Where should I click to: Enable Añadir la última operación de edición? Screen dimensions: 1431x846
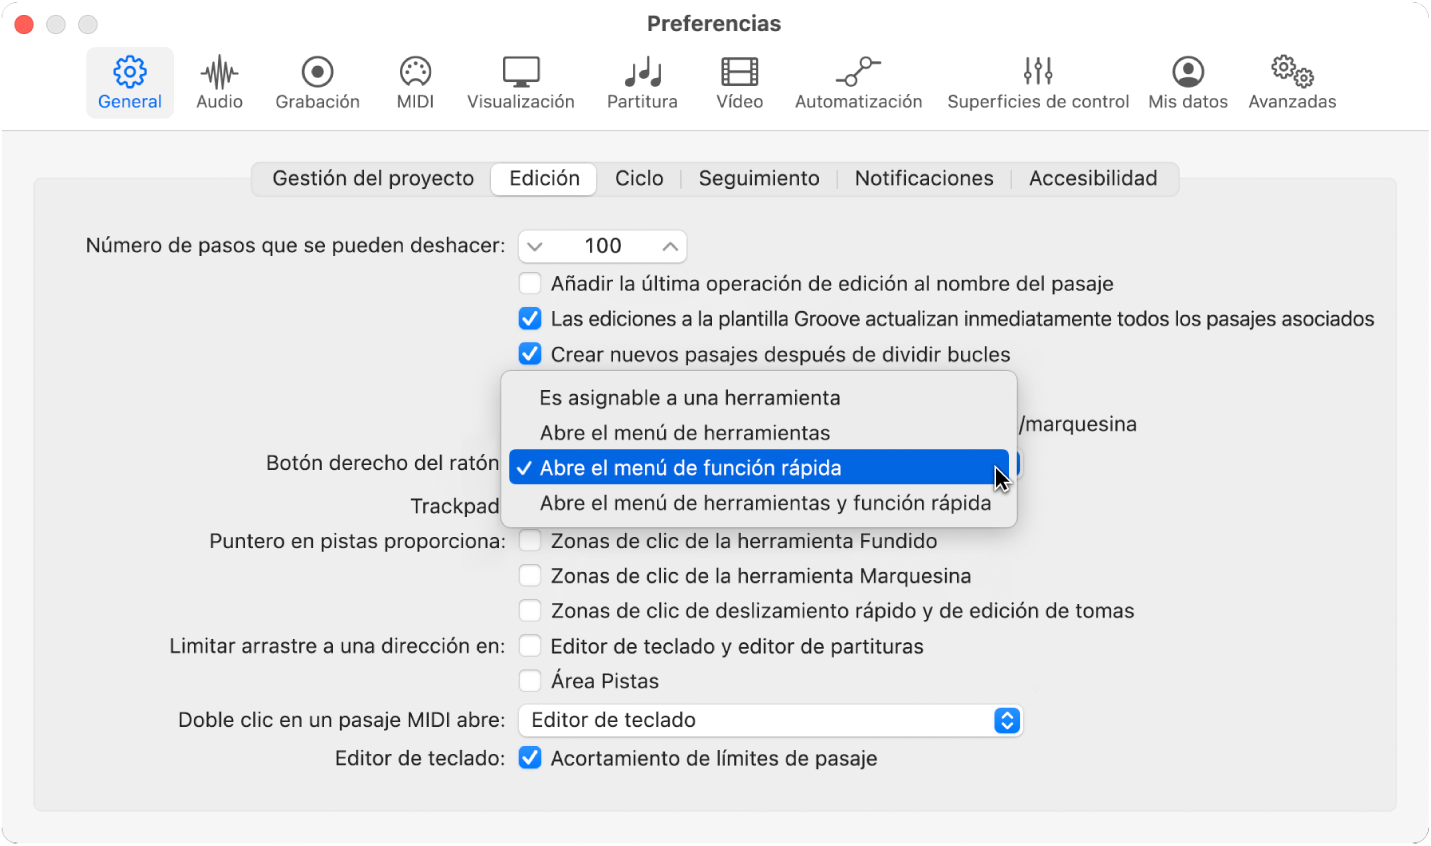tap(530, 284)
